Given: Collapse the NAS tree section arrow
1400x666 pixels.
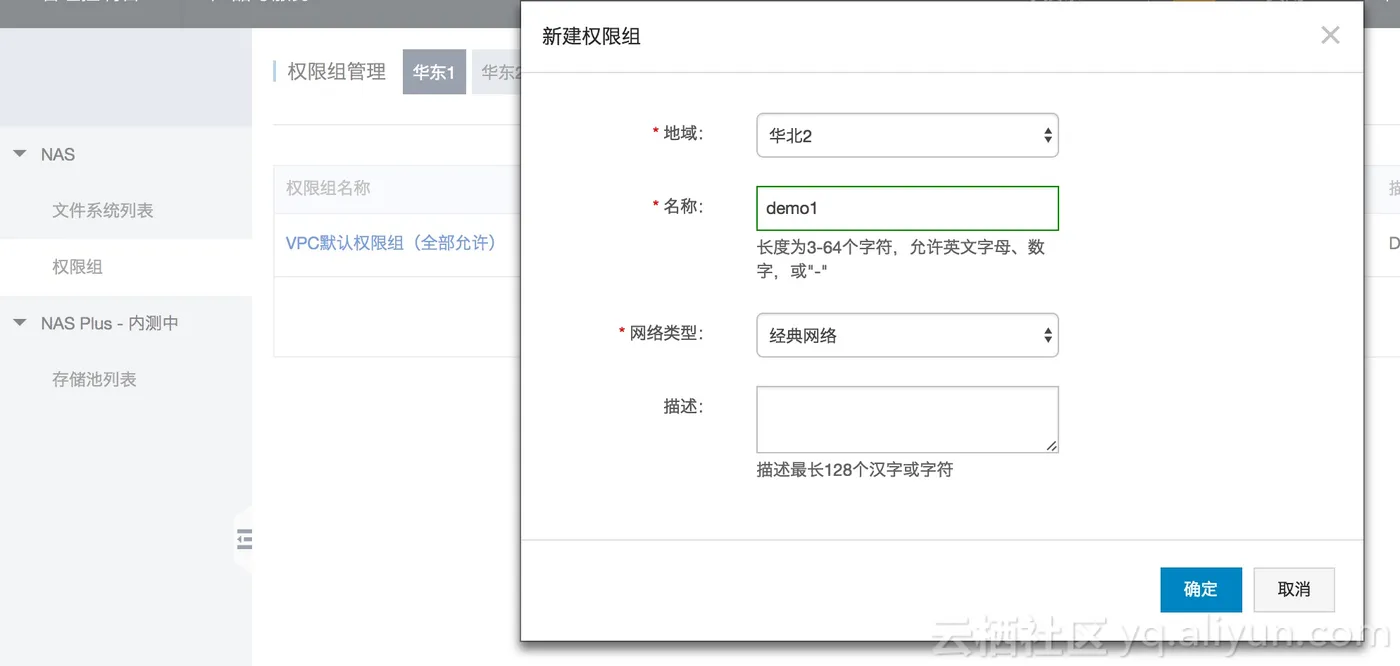Looking at the screenshot, I should 20,154.
